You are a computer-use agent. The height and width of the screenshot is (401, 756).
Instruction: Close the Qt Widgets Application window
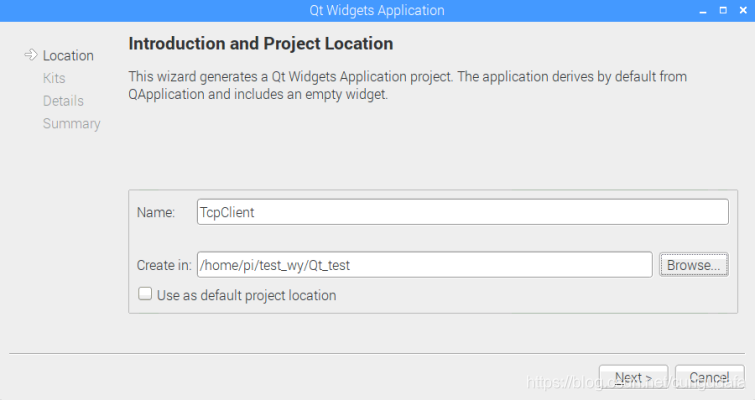(x=743, y=10)
